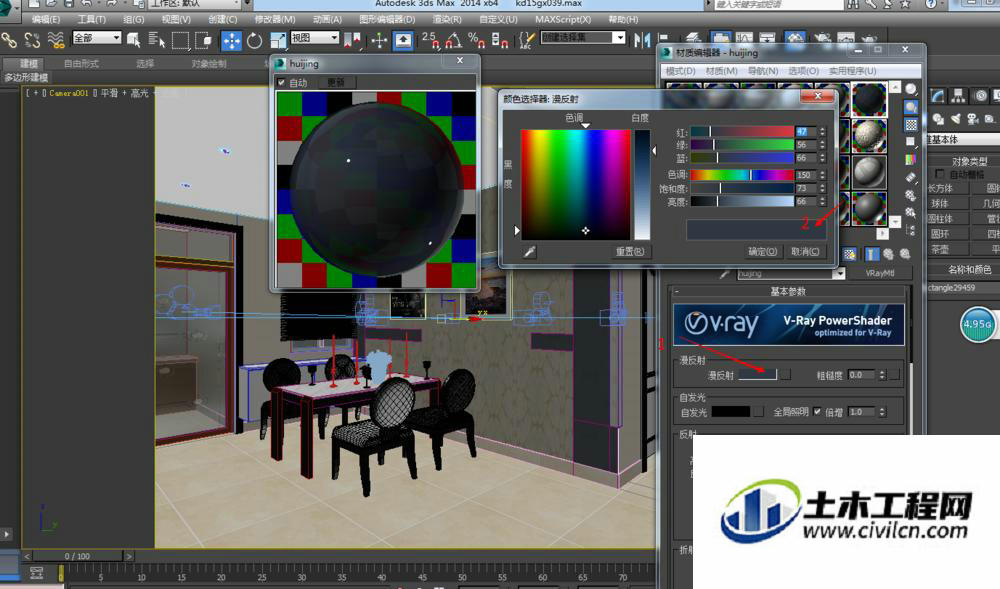This screenshot has width=1000, height=589.
Task: Toggle the 2.5D Snaps icon
Action: point(430,40)
